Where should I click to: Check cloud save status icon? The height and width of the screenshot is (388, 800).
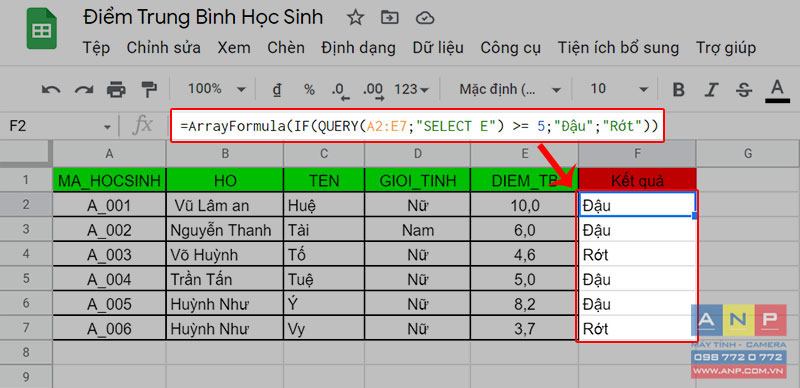(x=425, y=19)
